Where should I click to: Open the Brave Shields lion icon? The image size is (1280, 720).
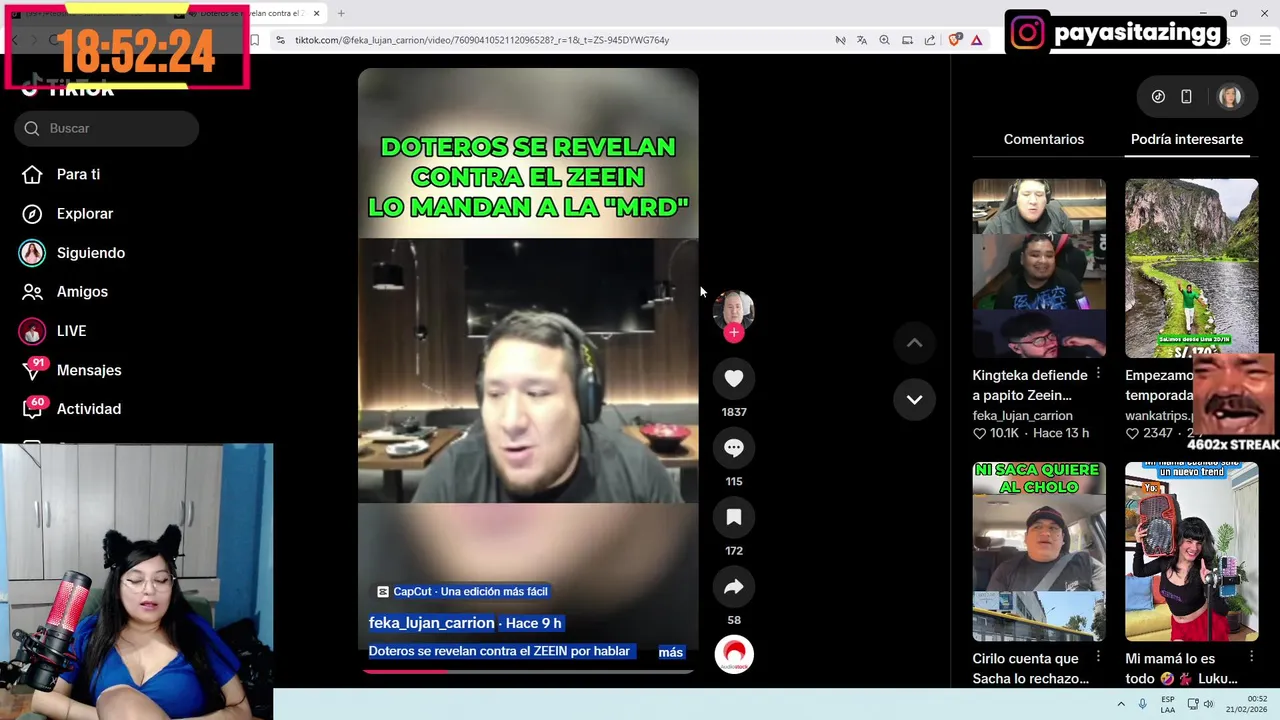pos(954,40)
